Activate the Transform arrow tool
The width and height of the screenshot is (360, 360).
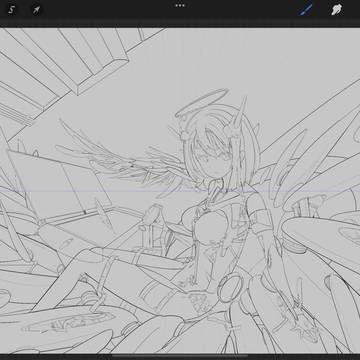point(36,10)
